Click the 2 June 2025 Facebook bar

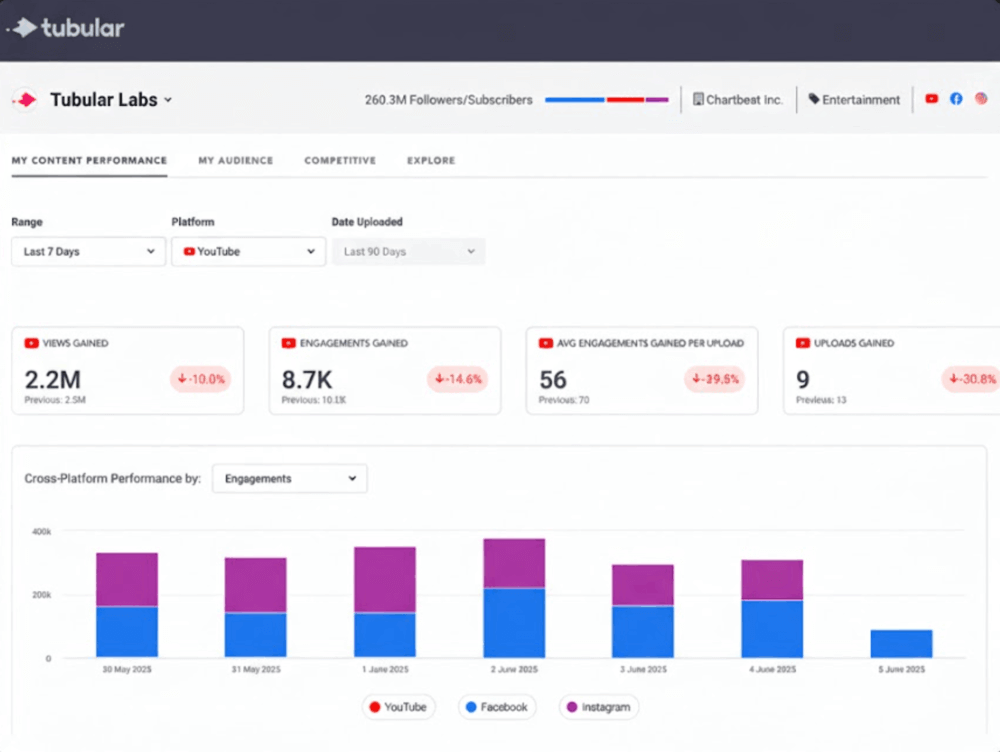(514, 622)
